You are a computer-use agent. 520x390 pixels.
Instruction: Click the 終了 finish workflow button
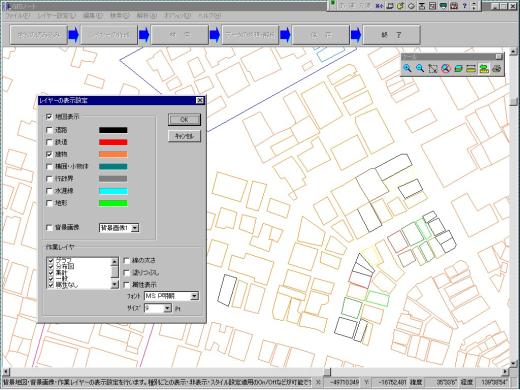[391, 35]
